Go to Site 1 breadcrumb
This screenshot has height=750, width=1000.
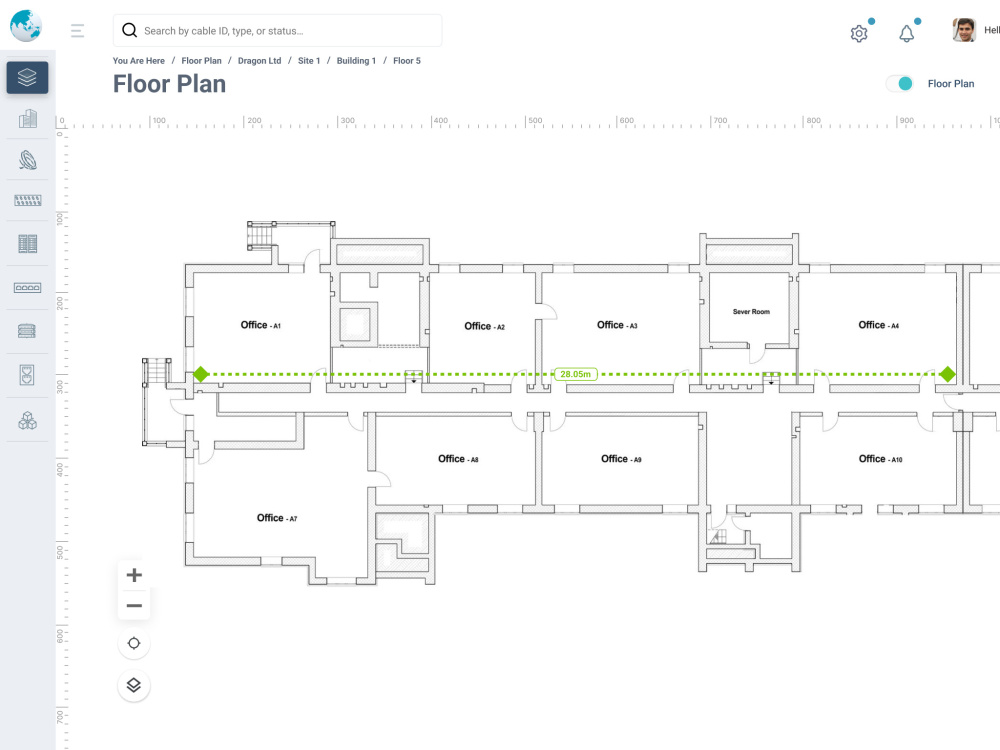pos(309,61)
